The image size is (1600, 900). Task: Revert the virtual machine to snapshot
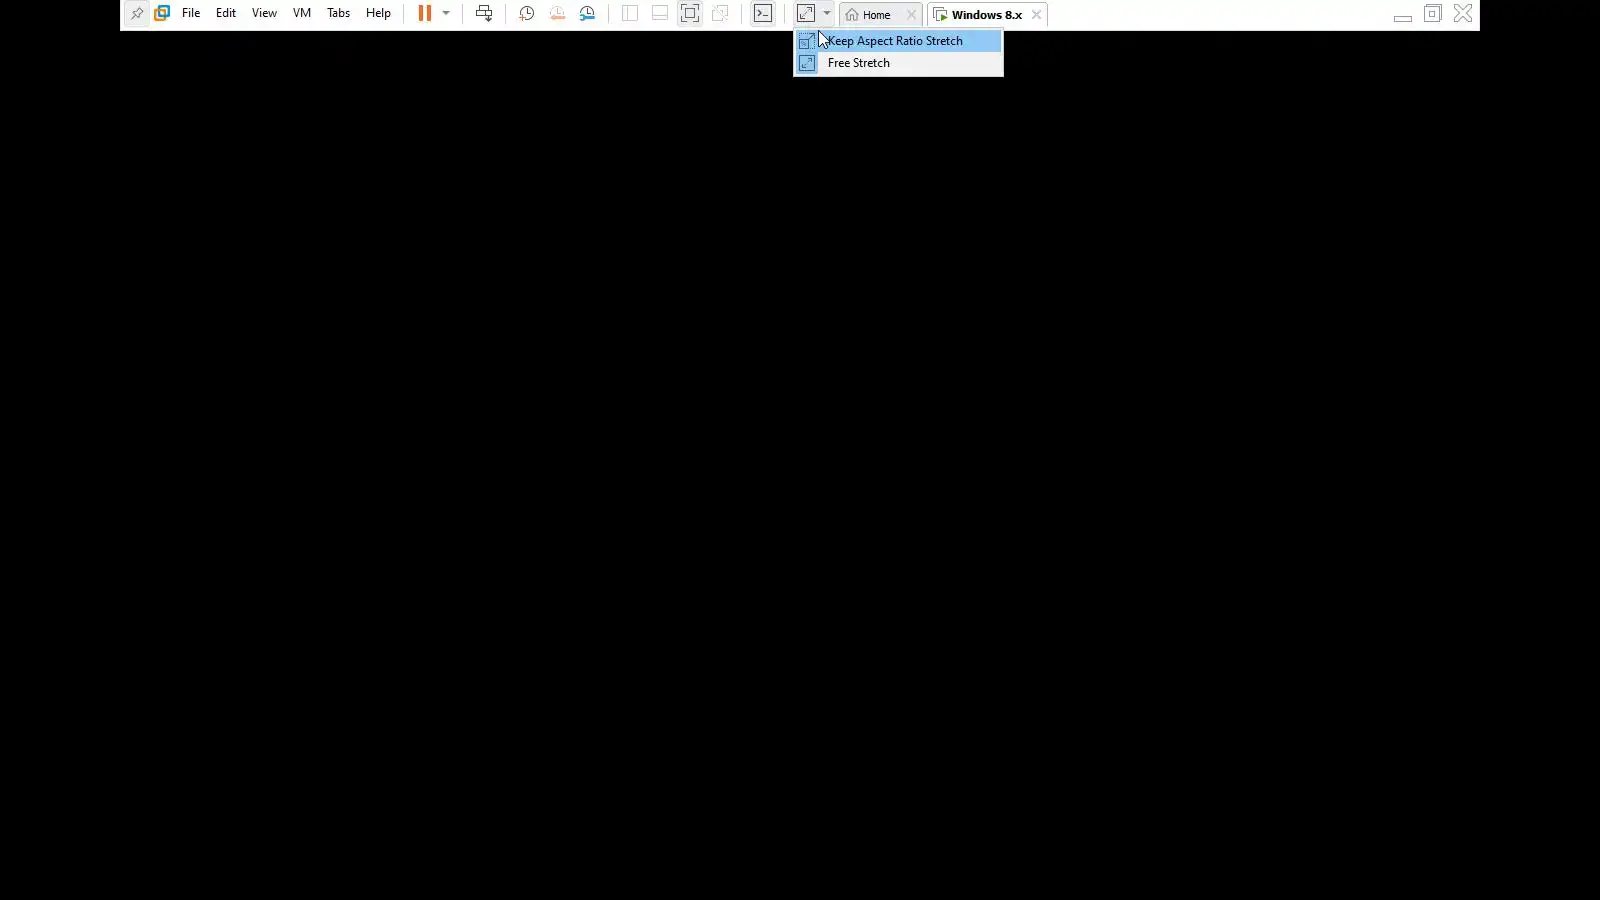click(x=557, y=14)
